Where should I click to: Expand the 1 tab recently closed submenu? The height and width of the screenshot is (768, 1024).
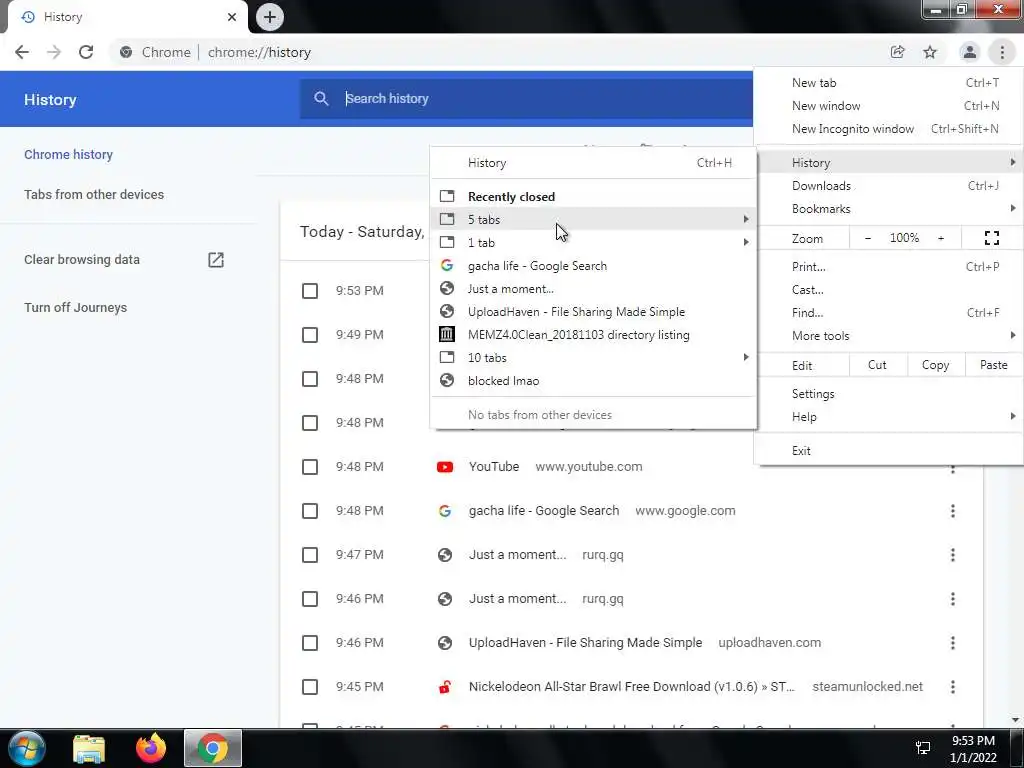click(593, 243)
